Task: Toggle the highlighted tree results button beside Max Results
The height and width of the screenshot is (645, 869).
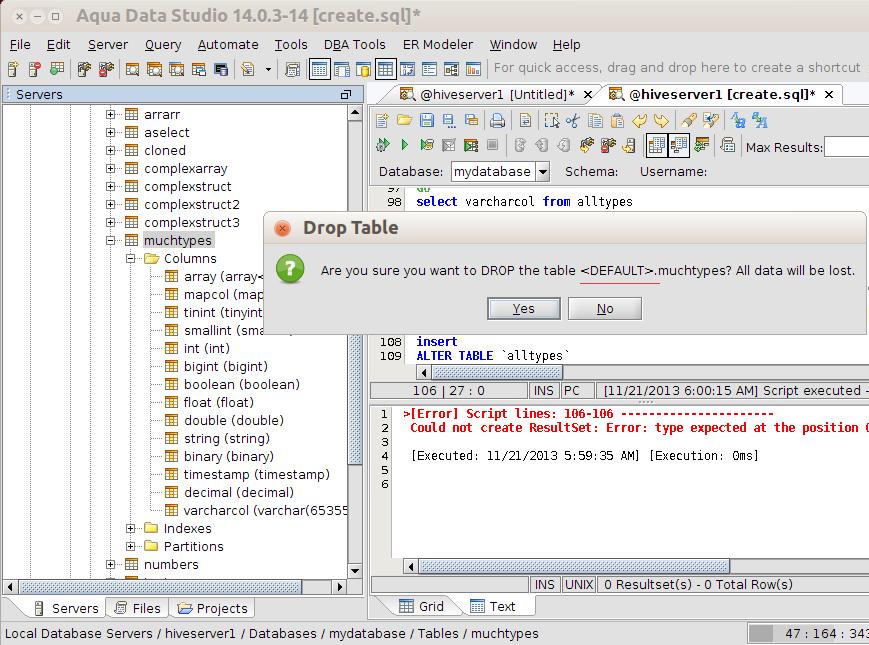Action: coord(679,145)
